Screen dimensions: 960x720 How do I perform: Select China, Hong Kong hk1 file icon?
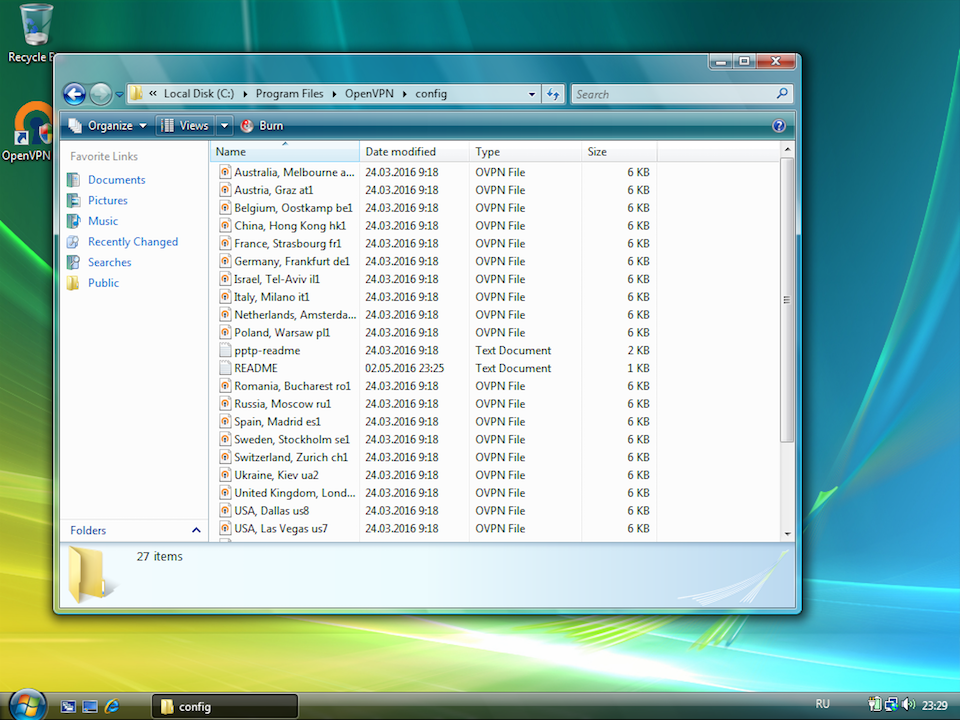coord(225,225)
